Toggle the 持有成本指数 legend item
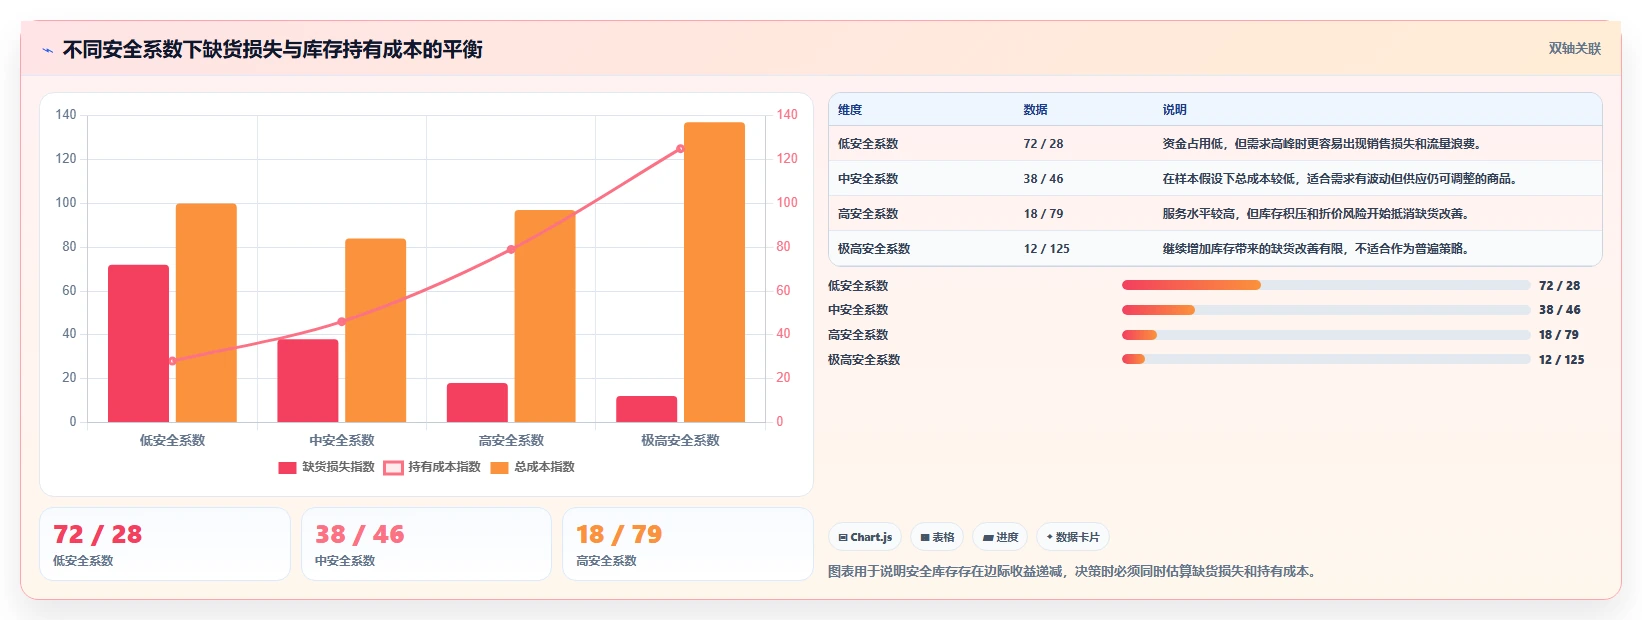 [432, 467]
